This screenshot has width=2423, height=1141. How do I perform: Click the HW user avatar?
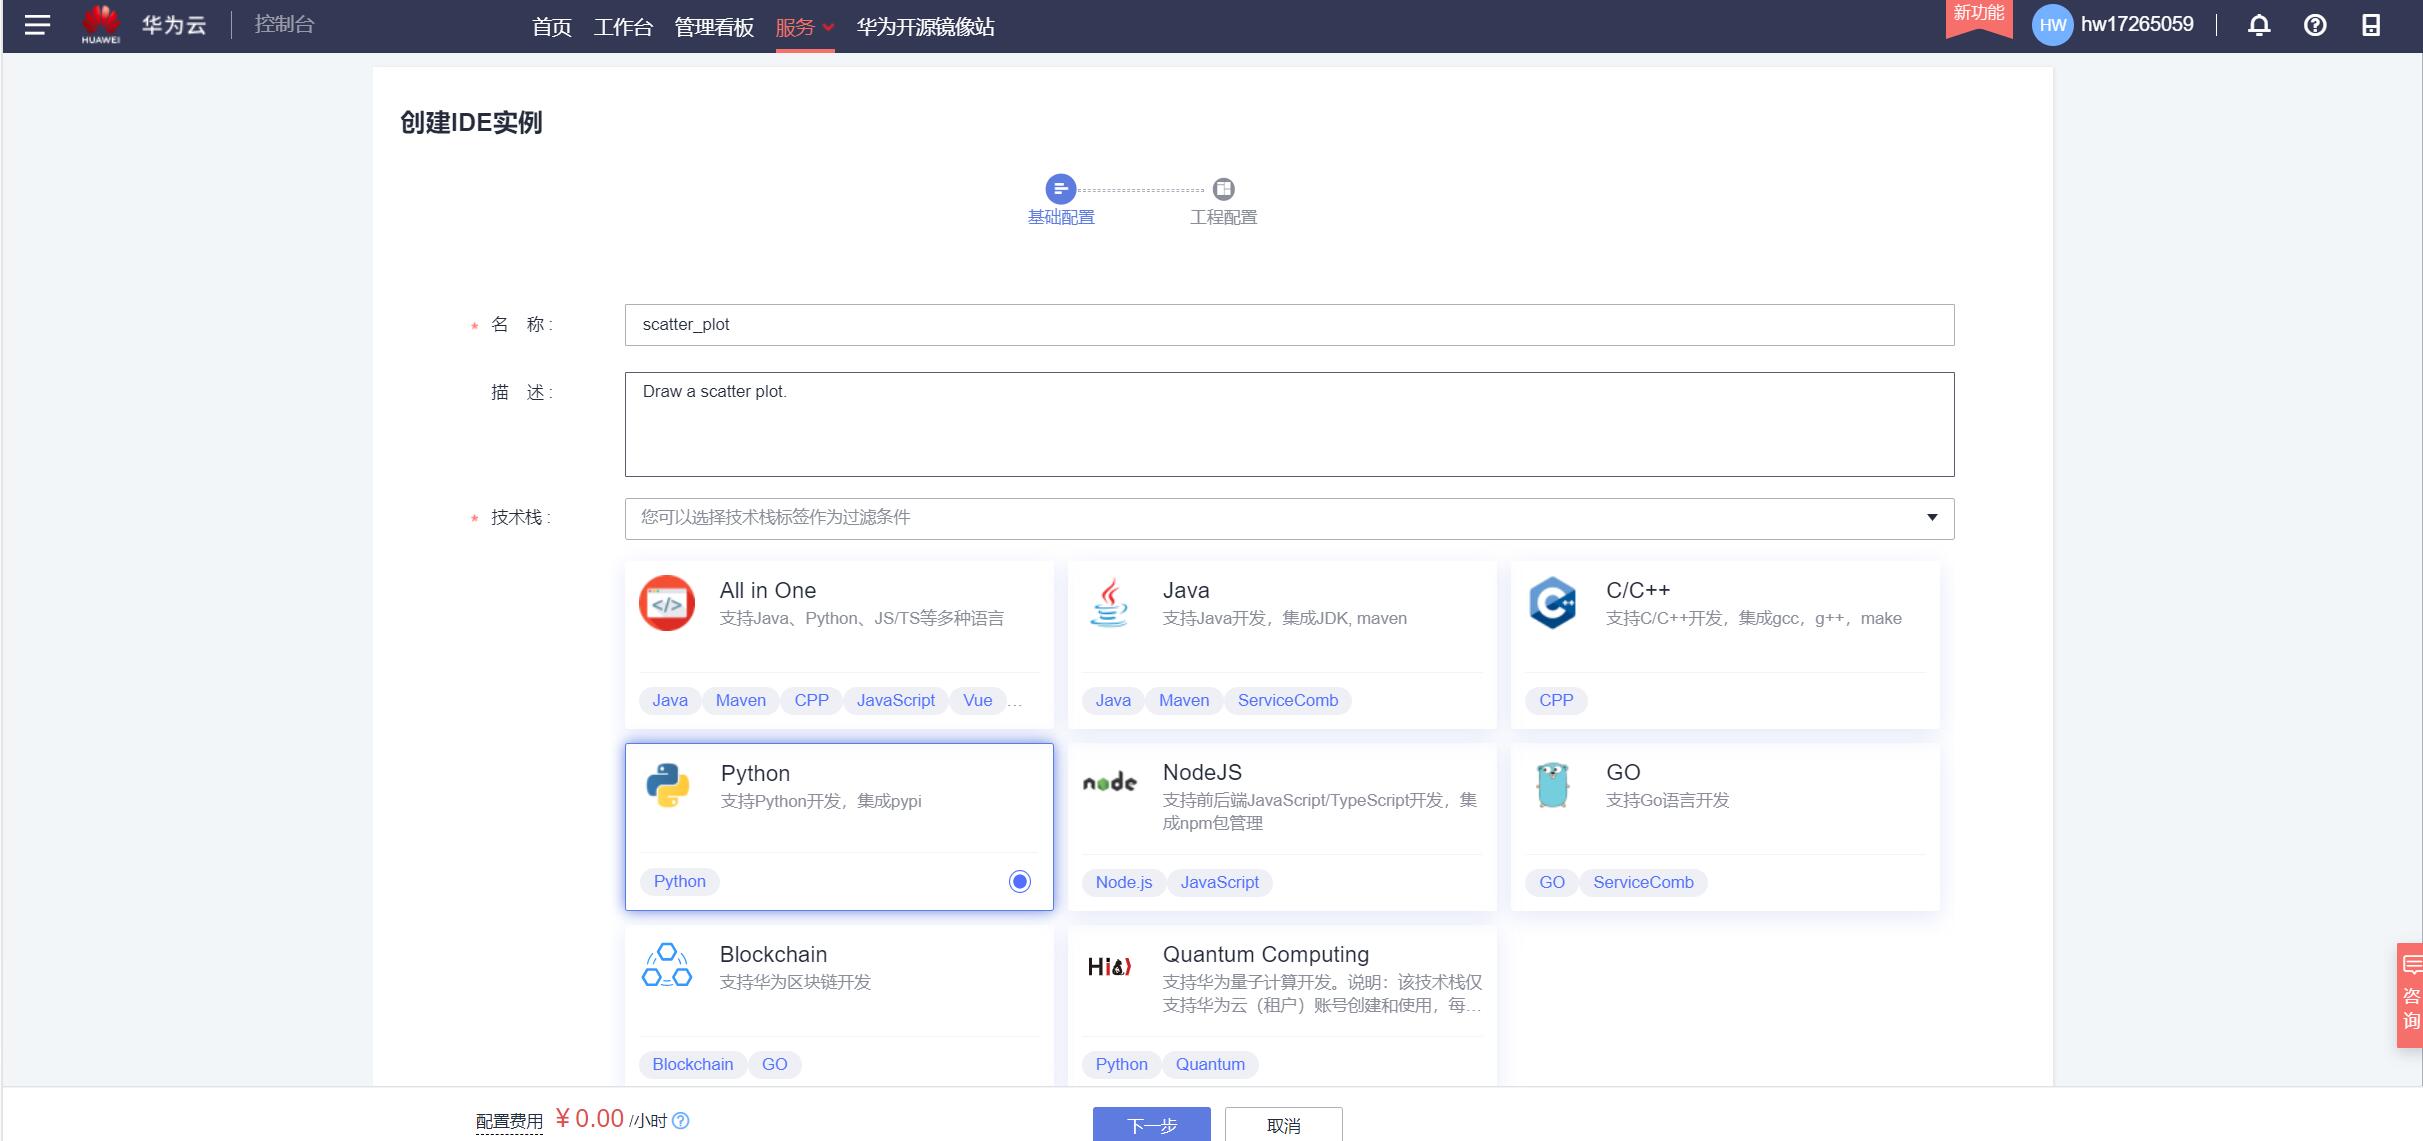[x=2052, y=26]
